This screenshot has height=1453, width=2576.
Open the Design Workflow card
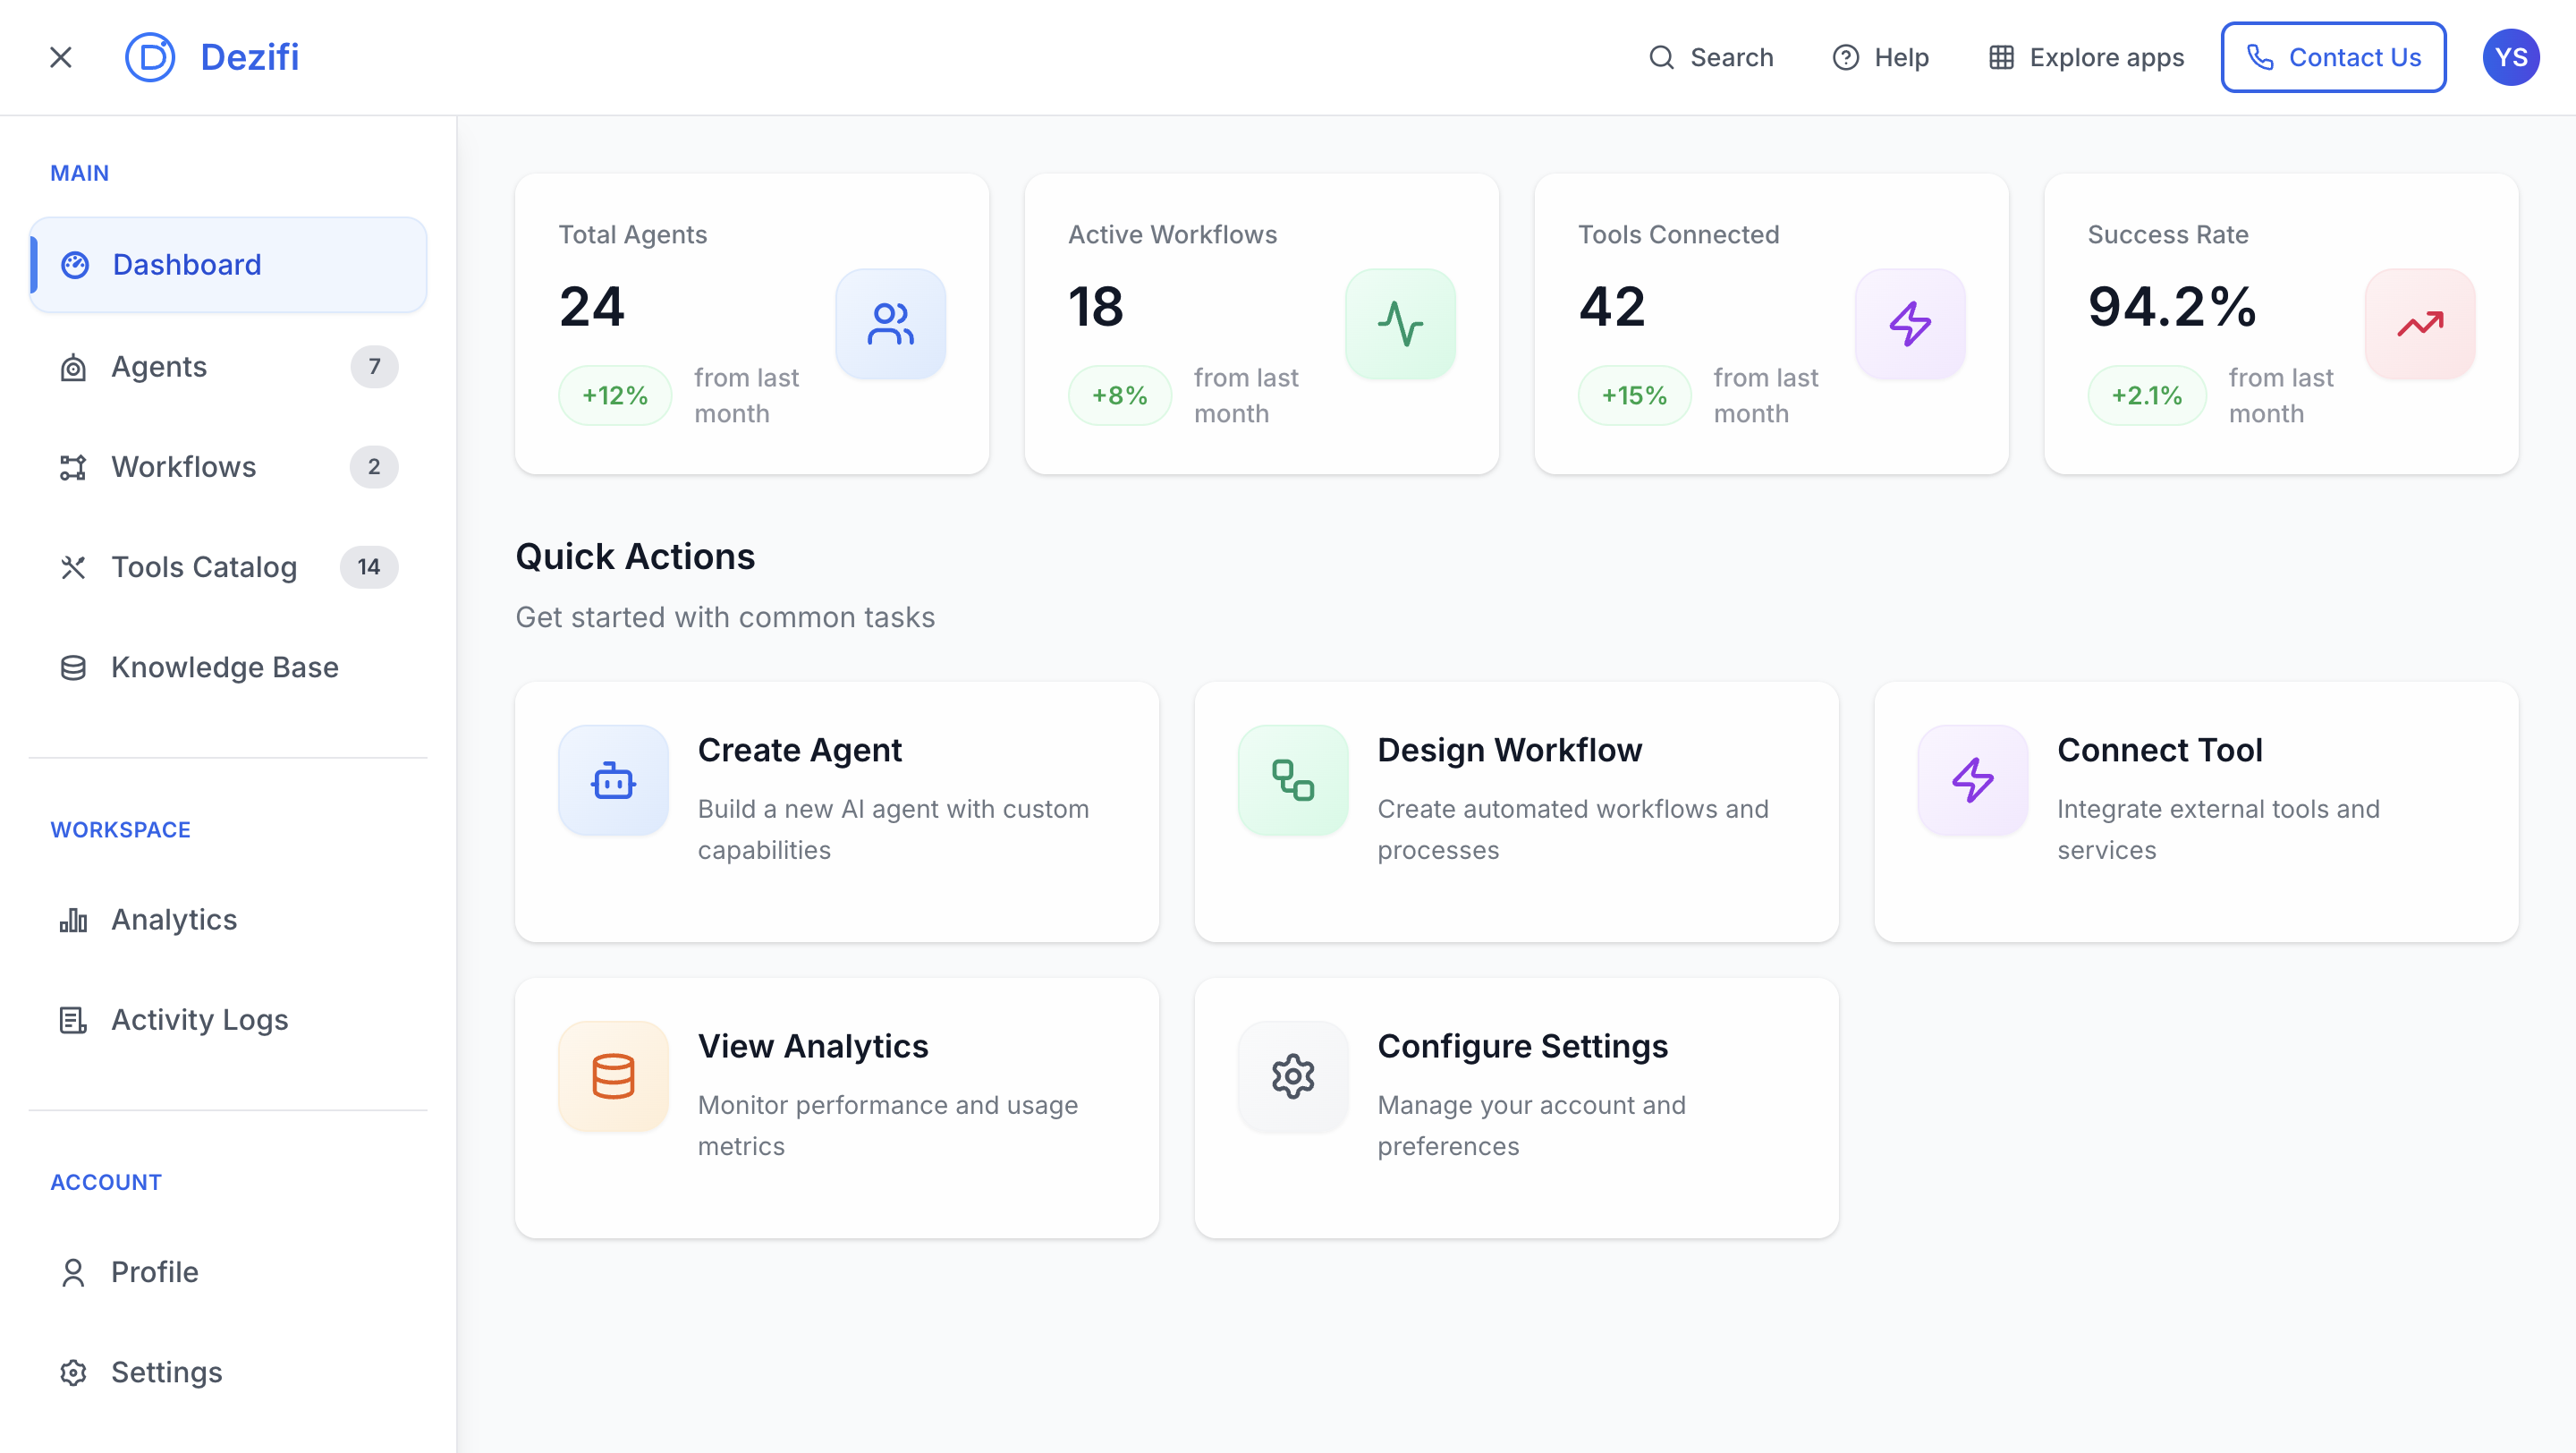1516,812
